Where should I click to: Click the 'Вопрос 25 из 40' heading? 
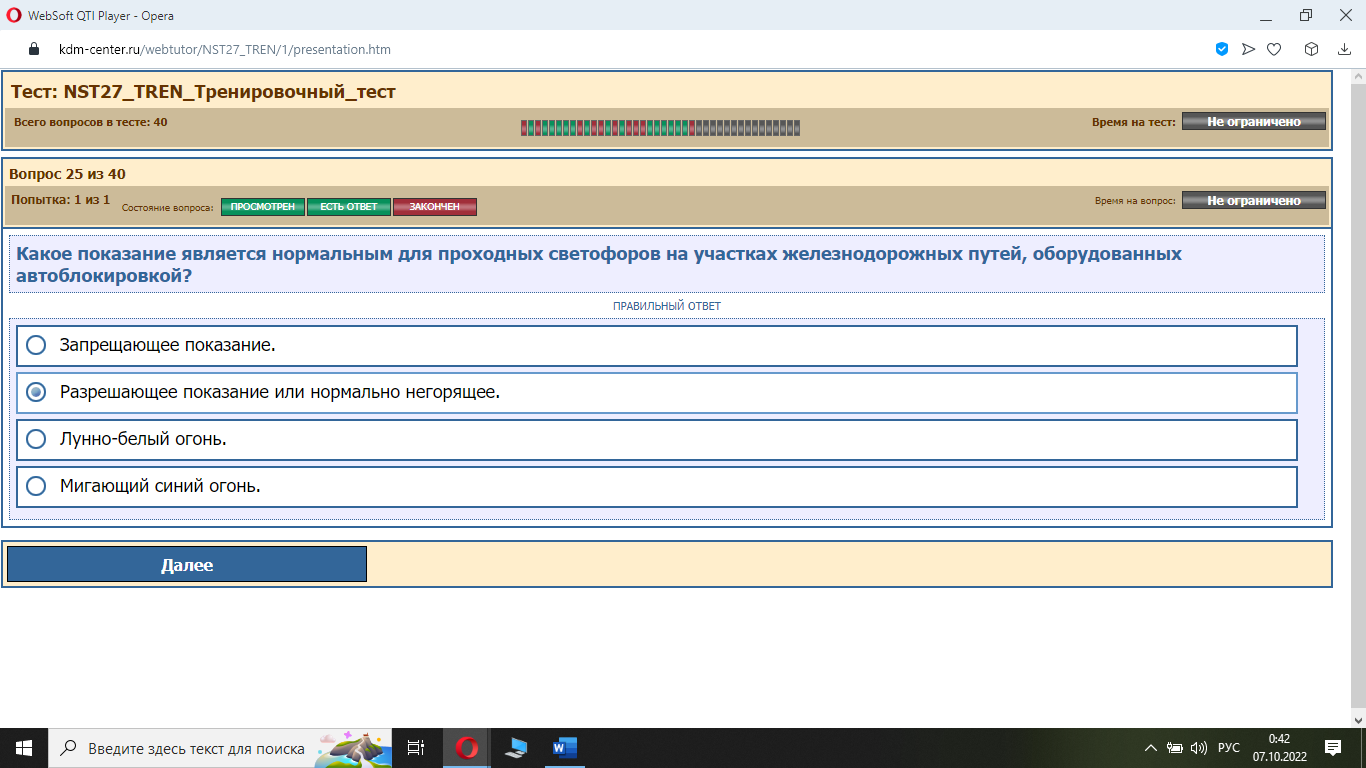pyautogui.click(x=67, y=174)
